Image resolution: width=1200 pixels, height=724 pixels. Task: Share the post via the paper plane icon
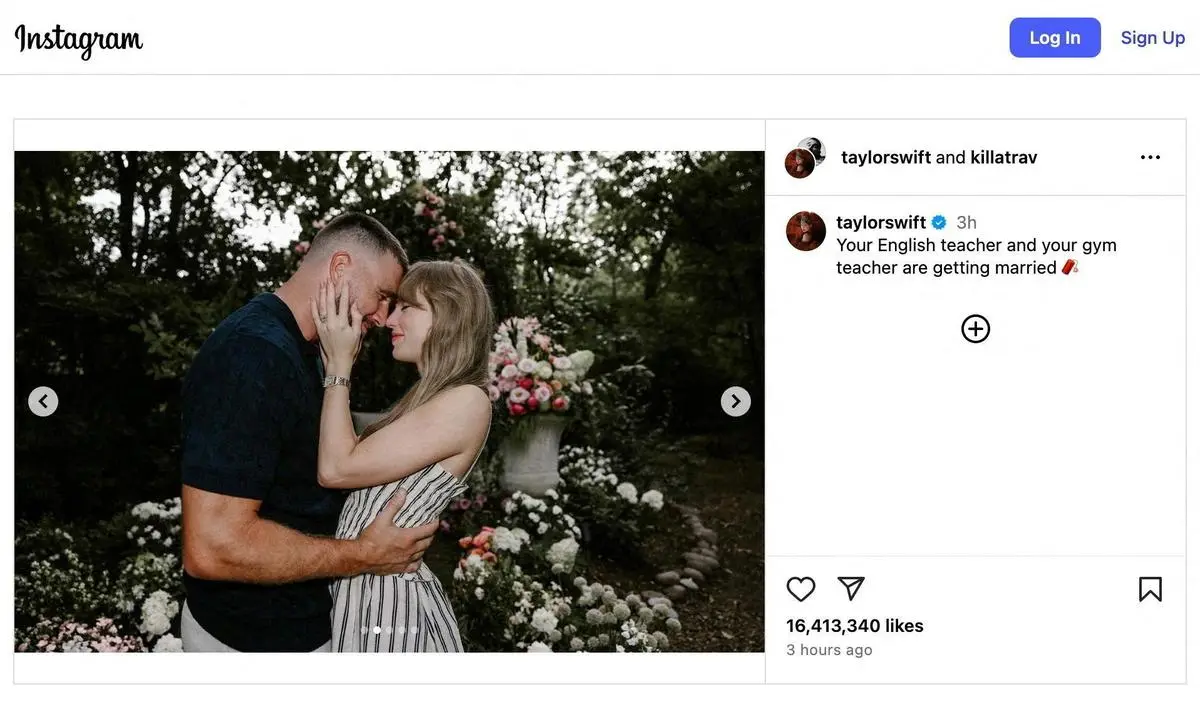(851, 588)
